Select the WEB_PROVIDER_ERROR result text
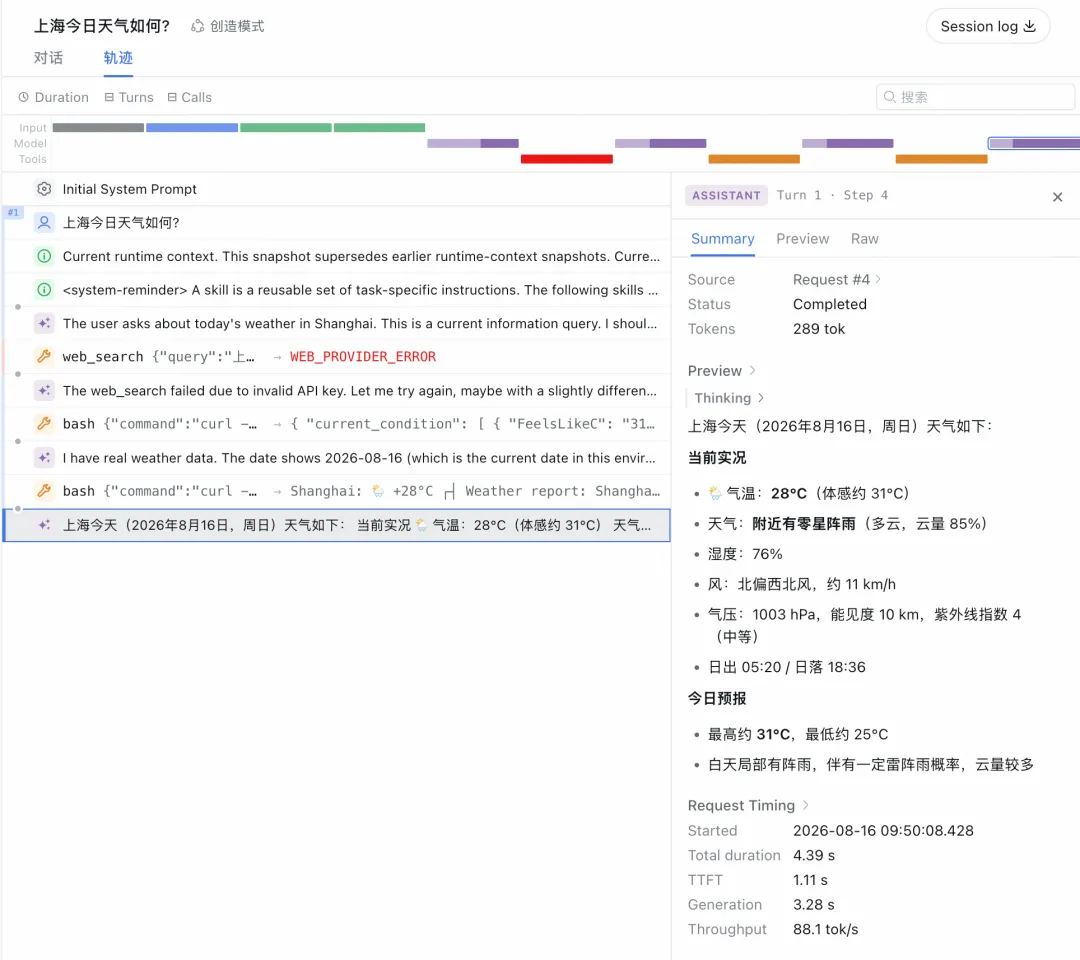 click(363, 357)
